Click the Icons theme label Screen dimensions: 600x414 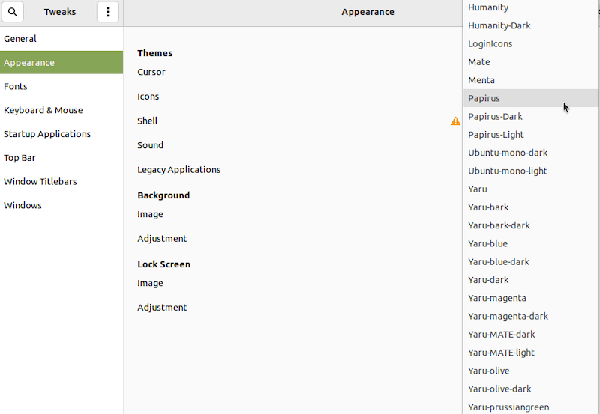148,96
